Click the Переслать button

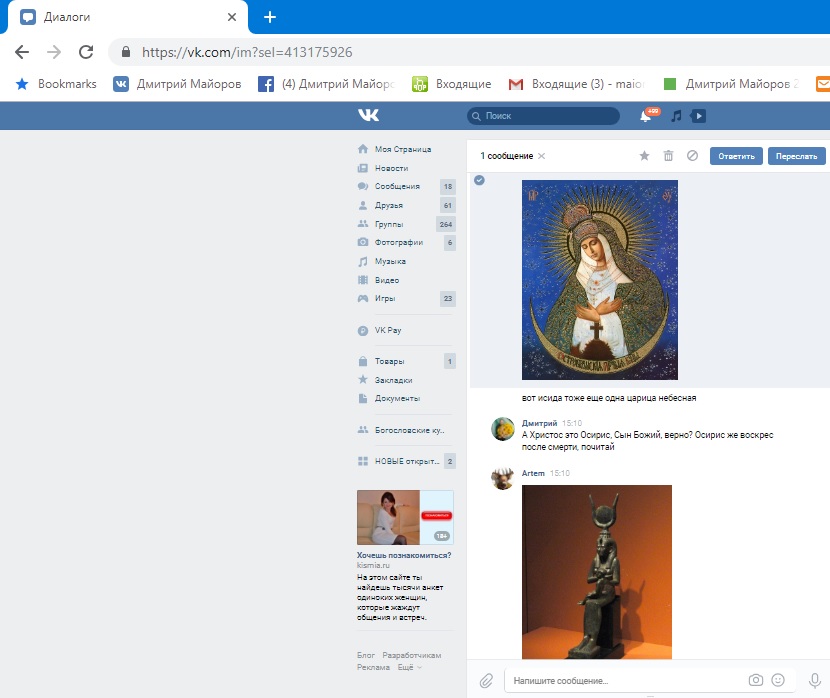click(x=796, y=156)
